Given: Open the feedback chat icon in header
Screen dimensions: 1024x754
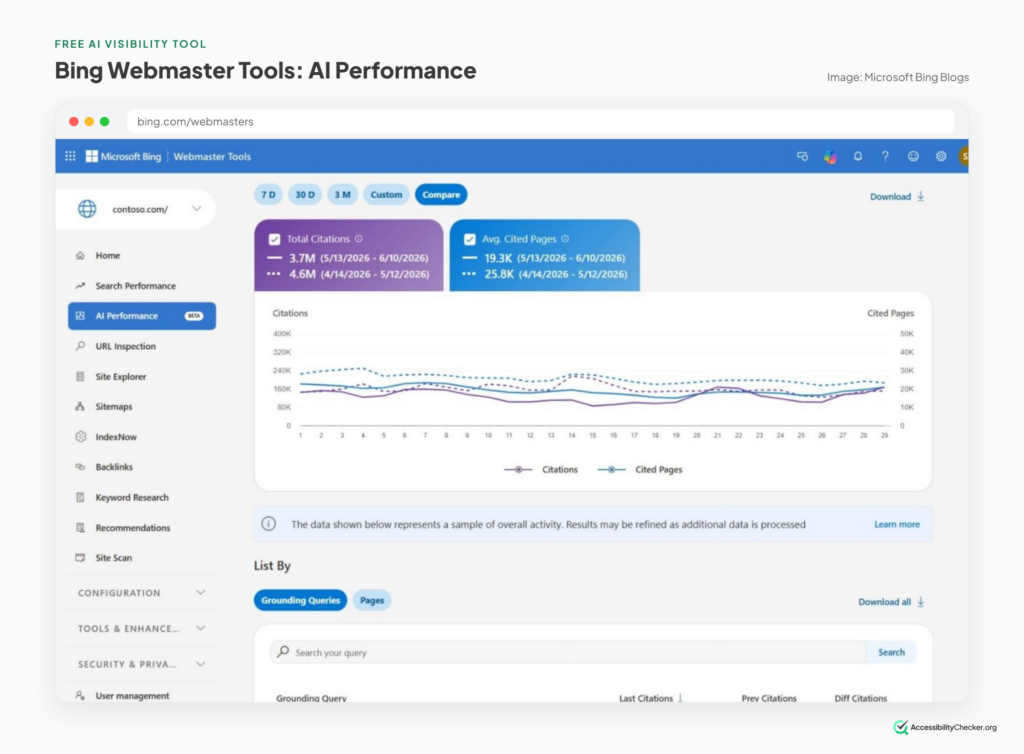Looking at the screenshot, I should click(x=803, y=156).
